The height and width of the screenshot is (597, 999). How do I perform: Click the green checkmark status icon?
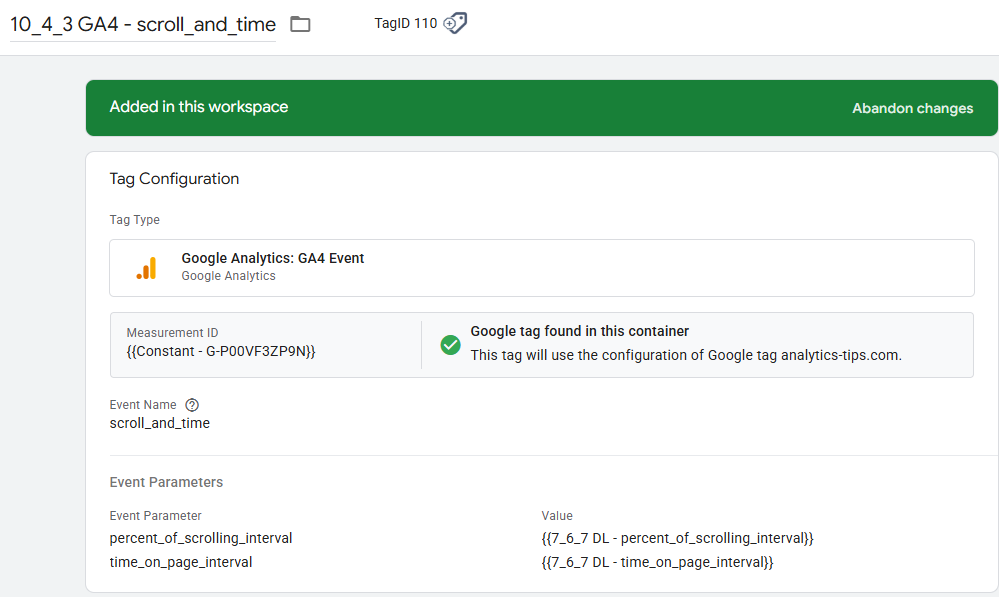pyautogui.click(x=451, y=344)
